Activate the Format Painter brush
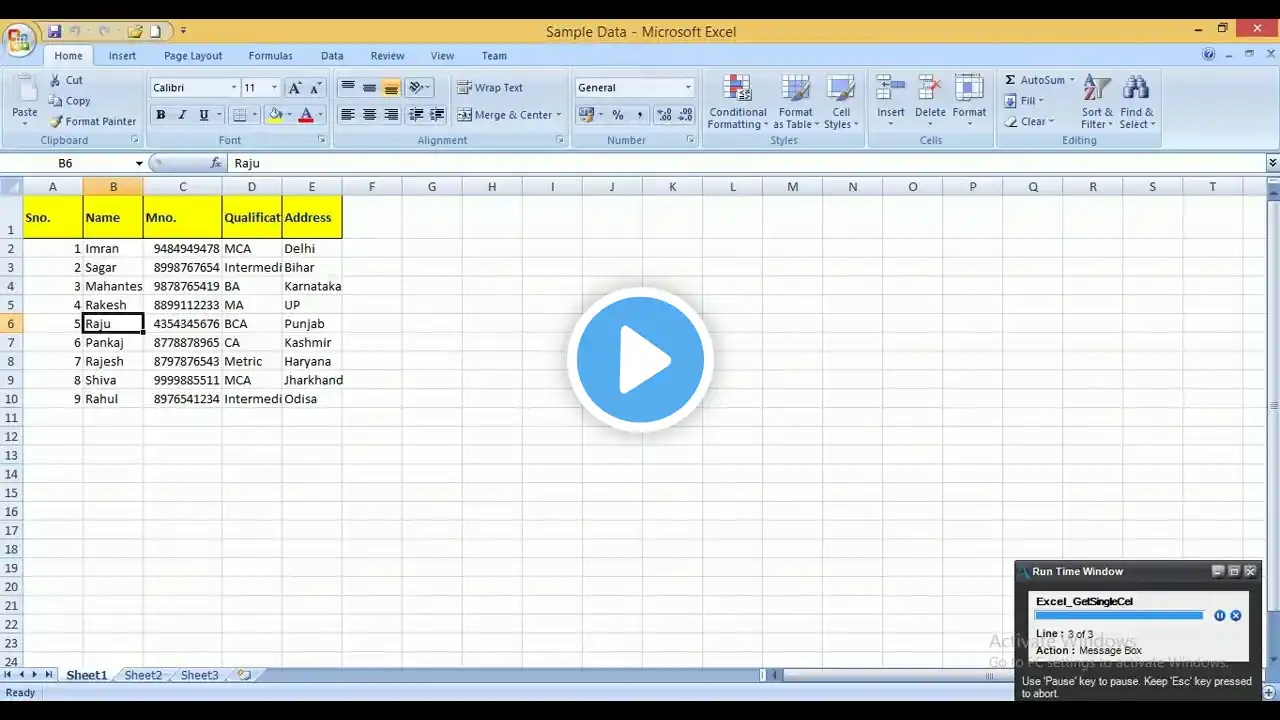 pyautogui.click(x=92, y=122)
